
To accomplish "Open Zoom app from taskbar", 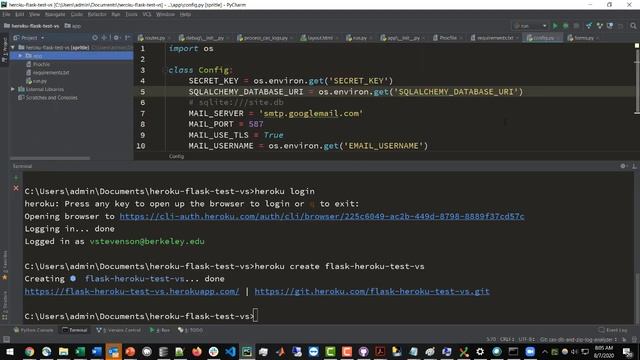I will click(530, 351).
